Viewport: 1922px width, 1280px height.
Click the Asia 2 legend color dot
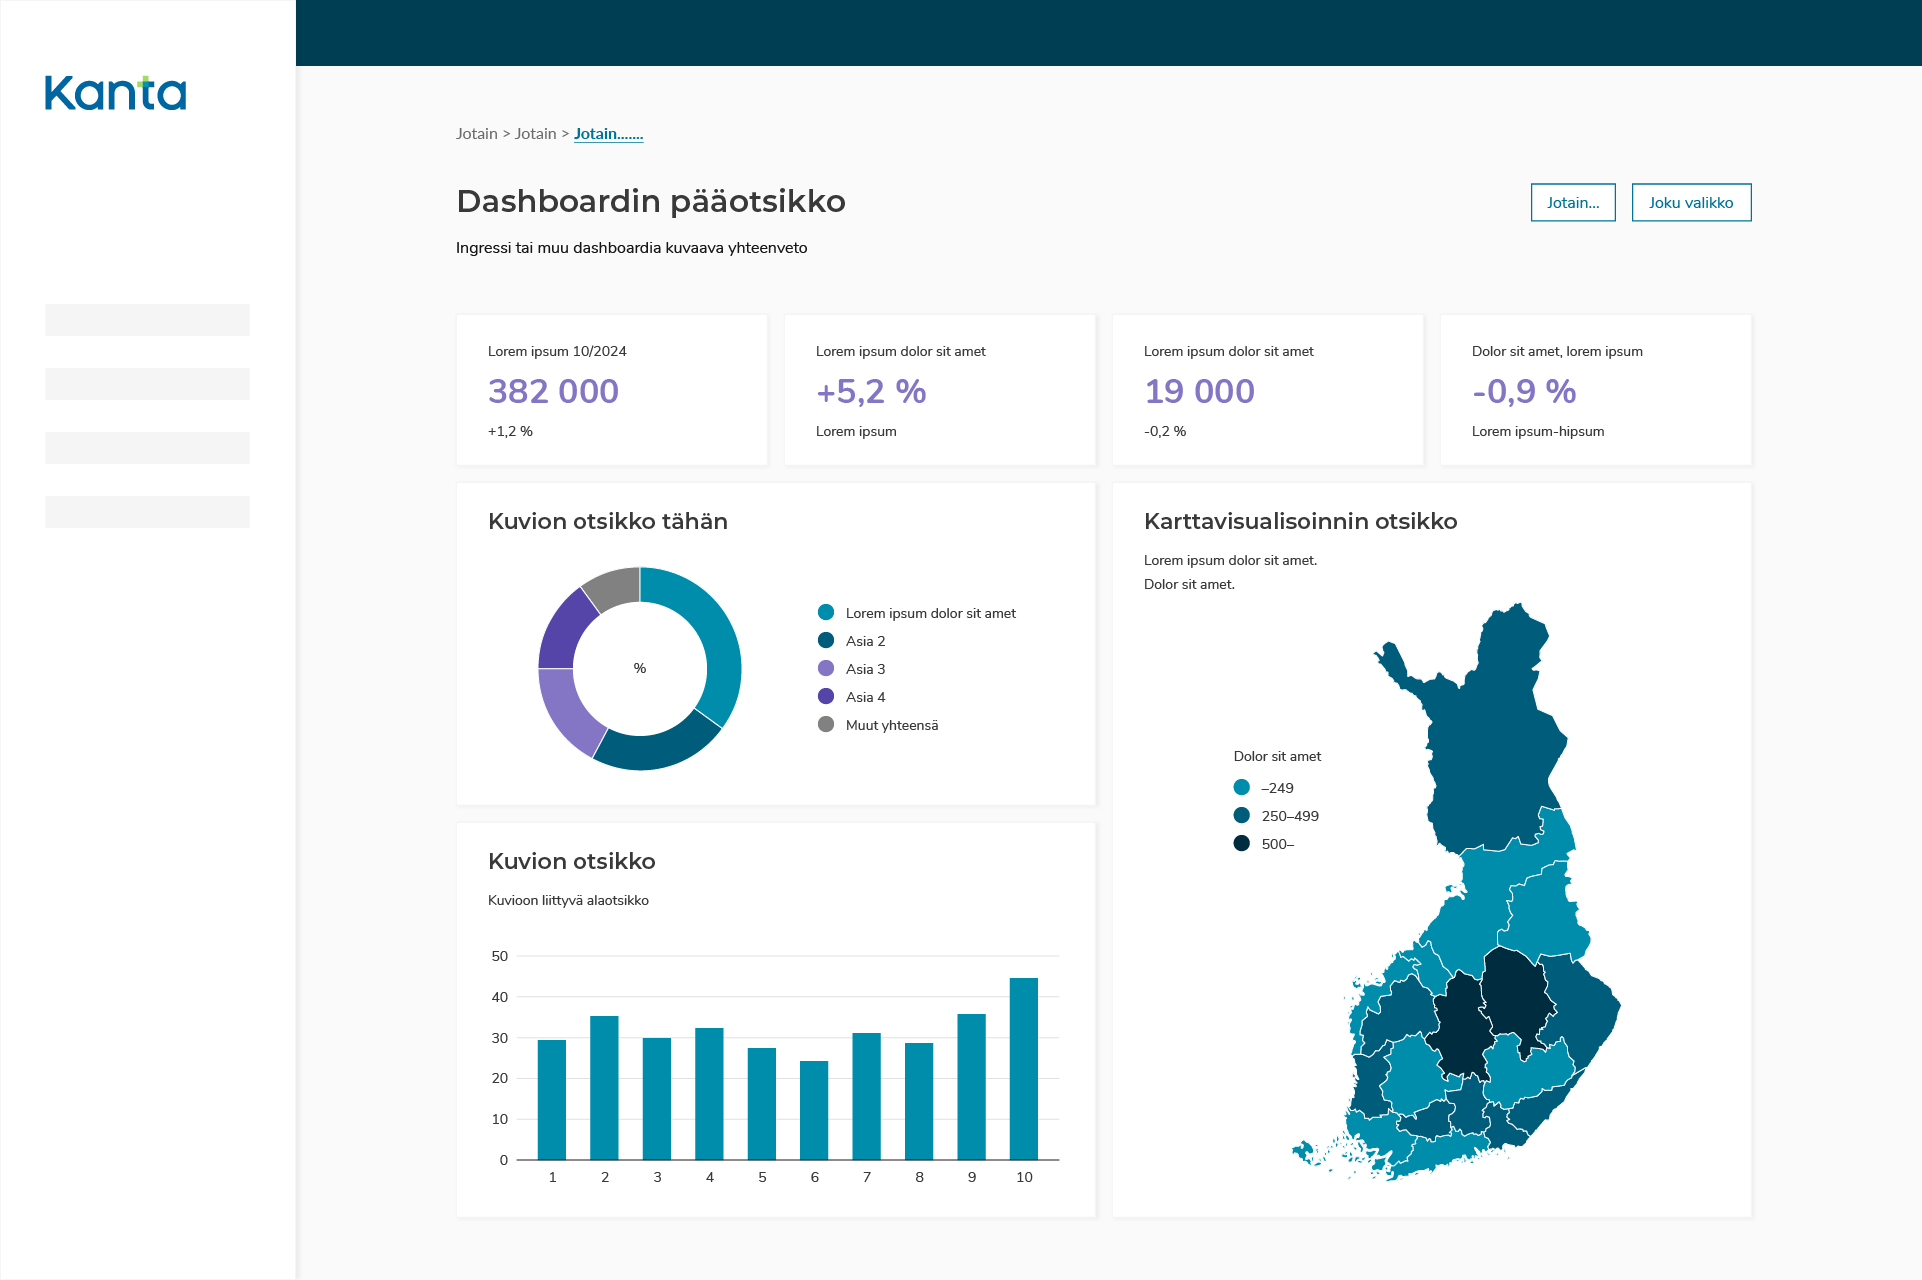[826, 640]
